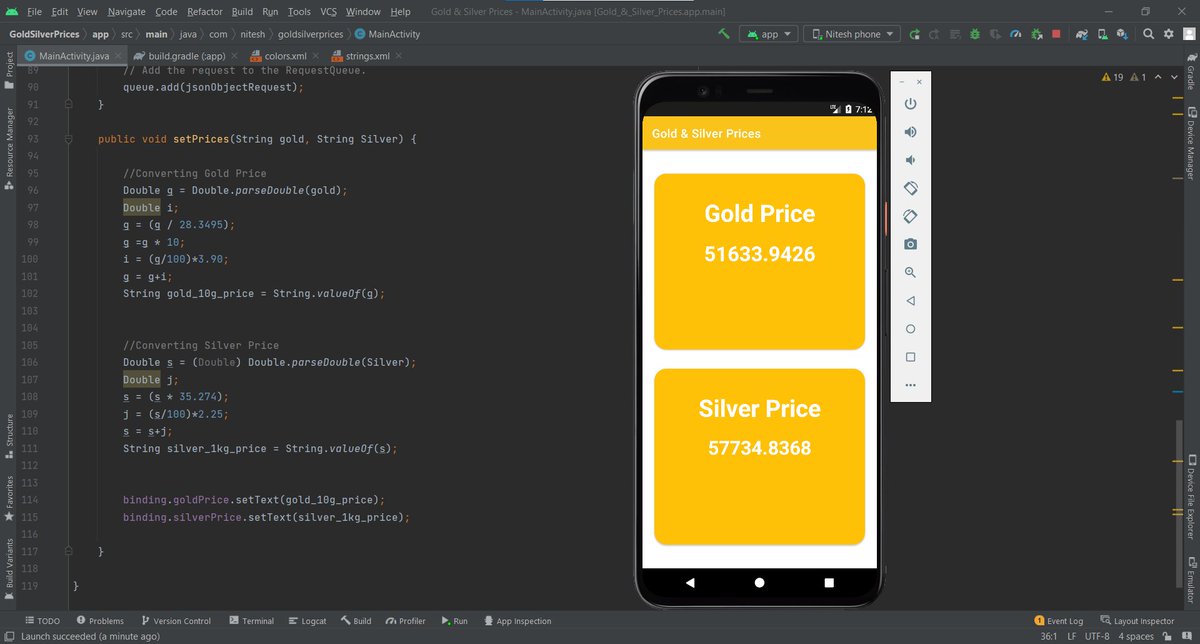Click the Silver Price card in emulator
Screen dimensions: 1200x644
(x=760, y=456)
